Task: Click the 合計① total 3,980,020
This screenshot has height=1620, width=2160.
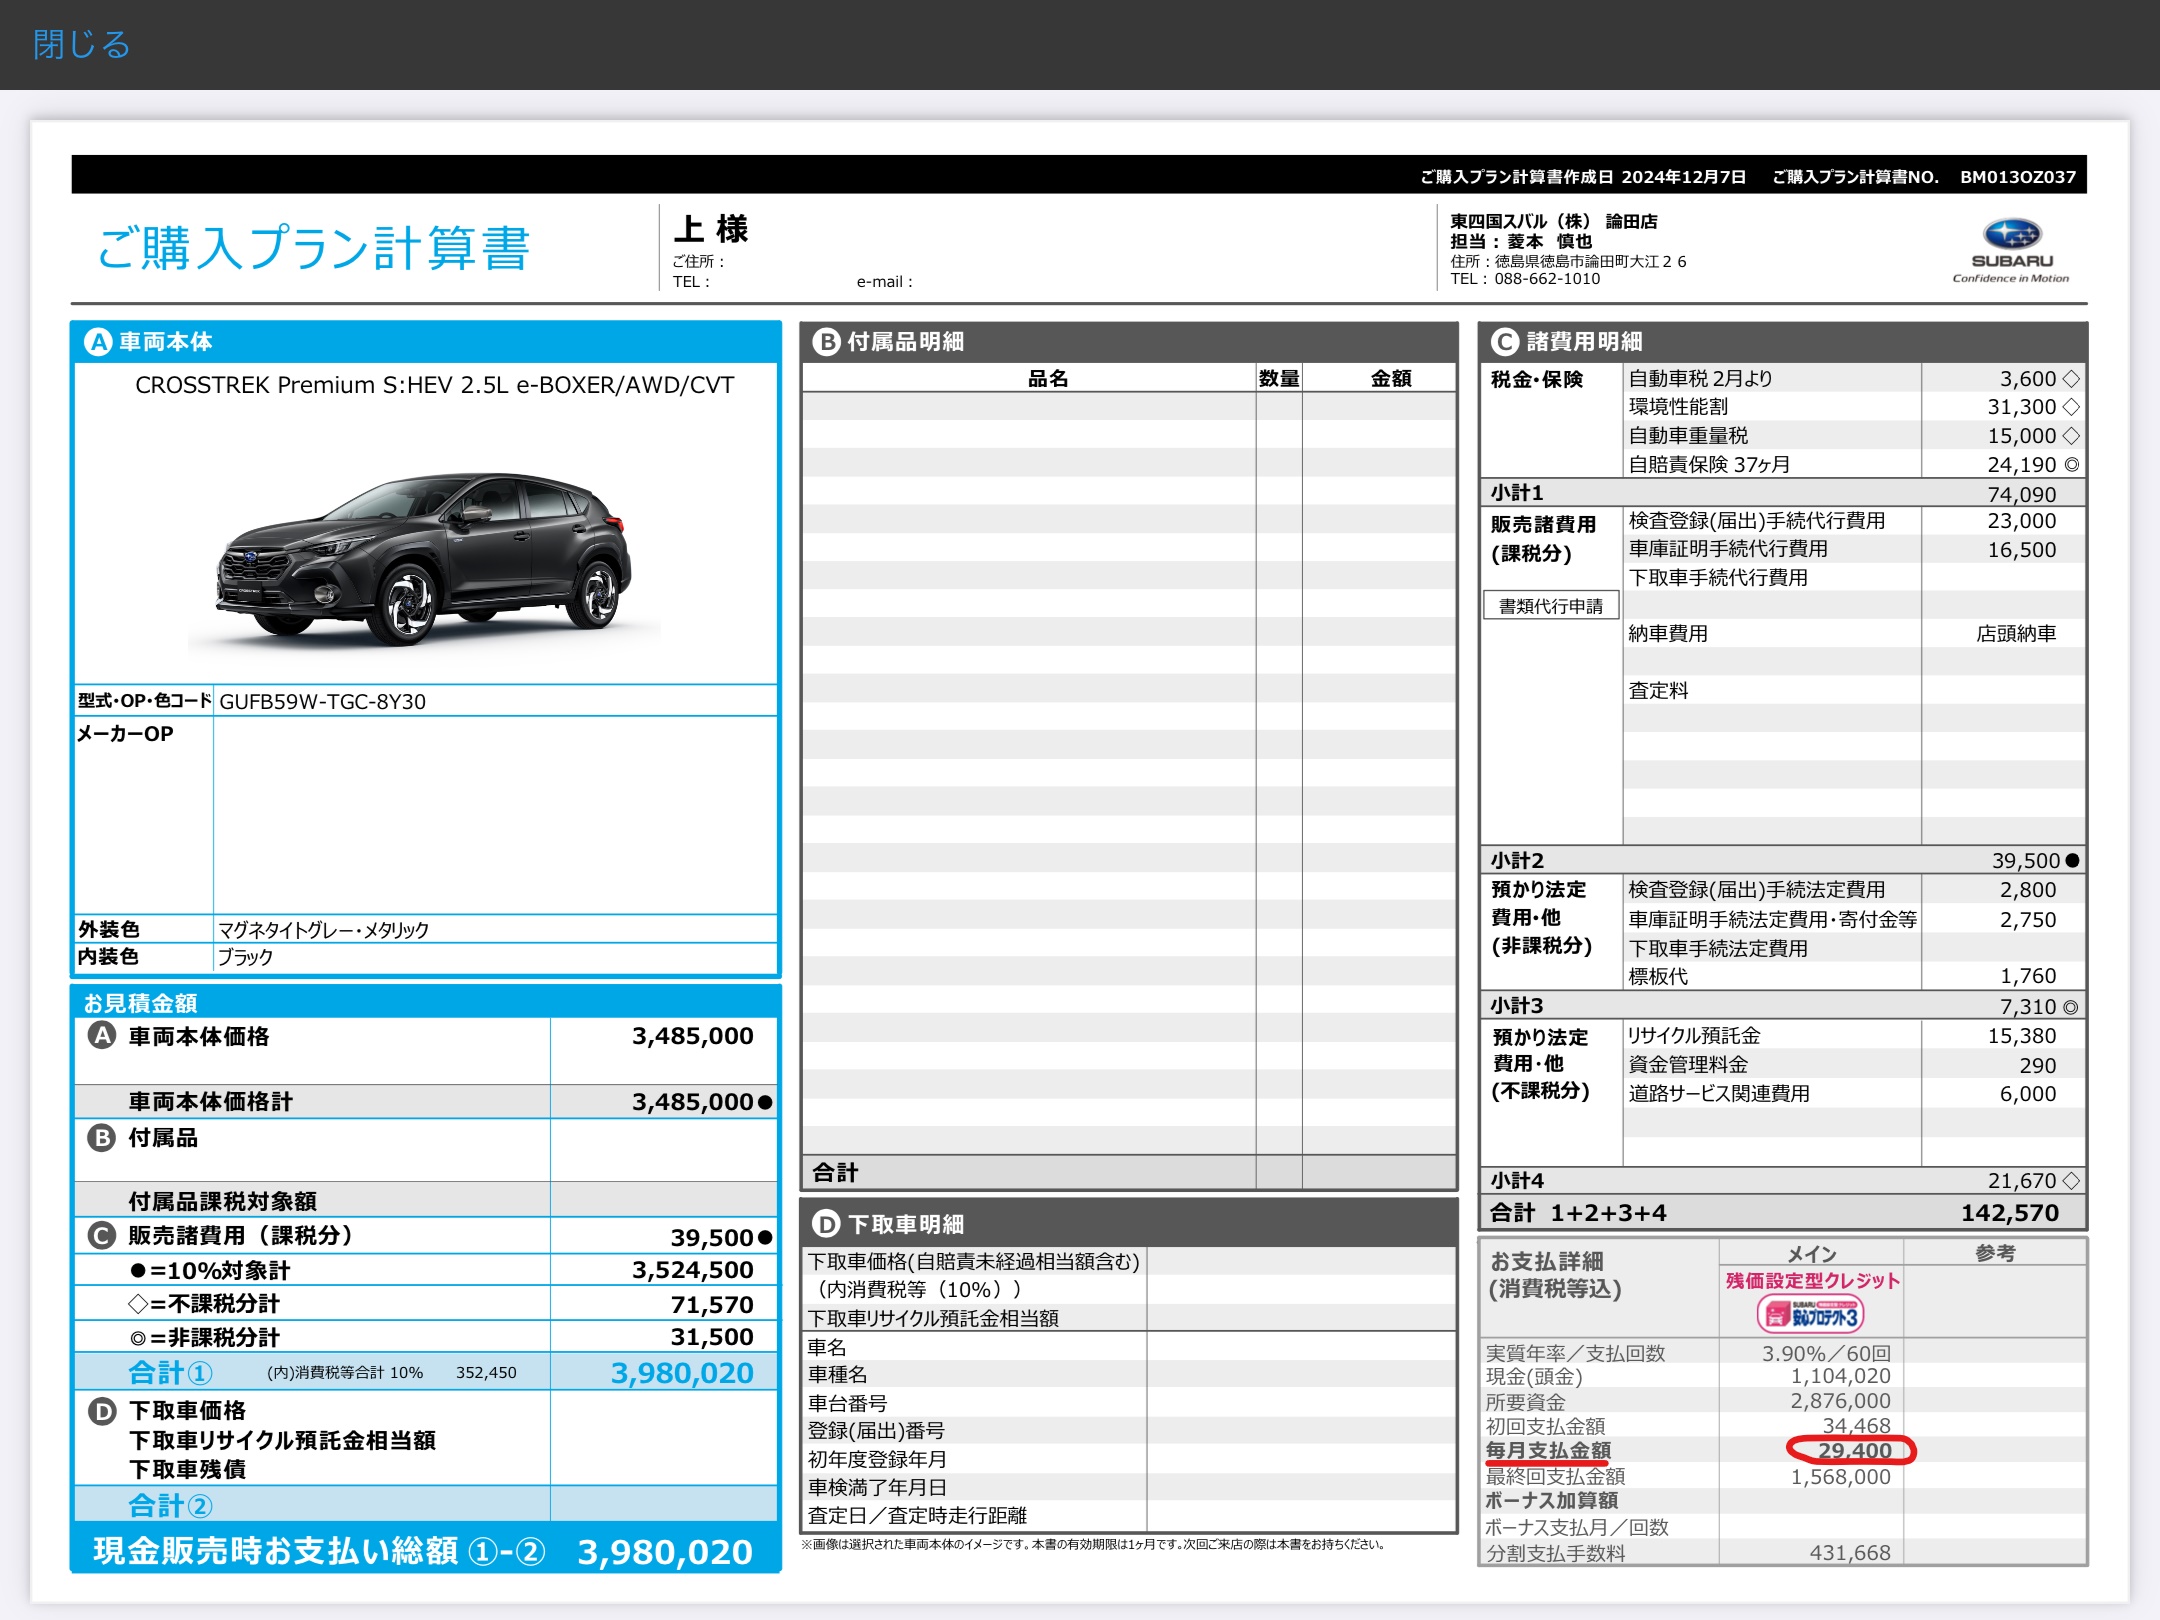Action: (682, 1373)
